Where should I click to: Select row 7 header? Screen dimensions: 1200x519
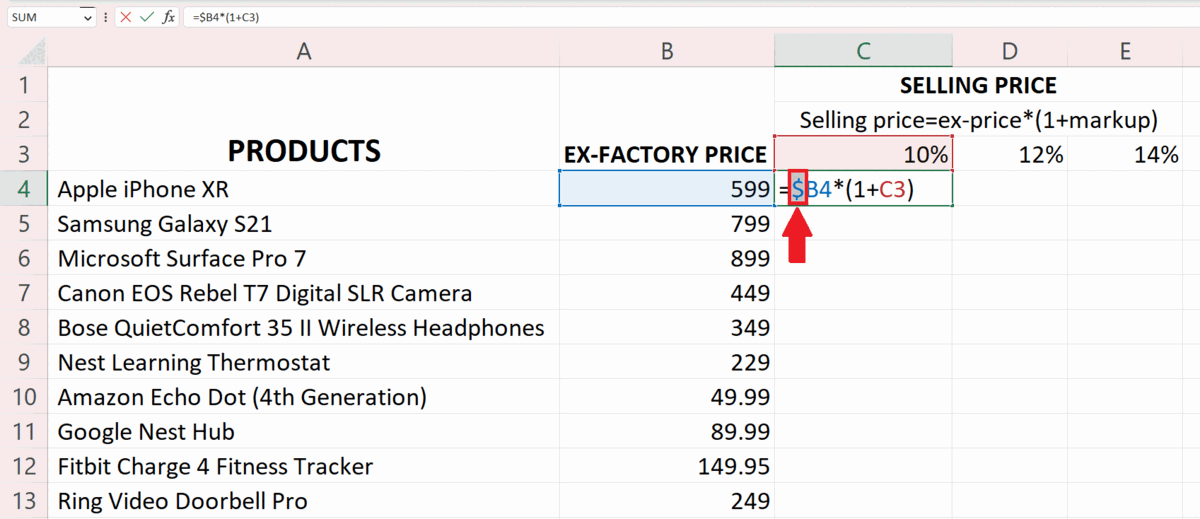[24, 292]
